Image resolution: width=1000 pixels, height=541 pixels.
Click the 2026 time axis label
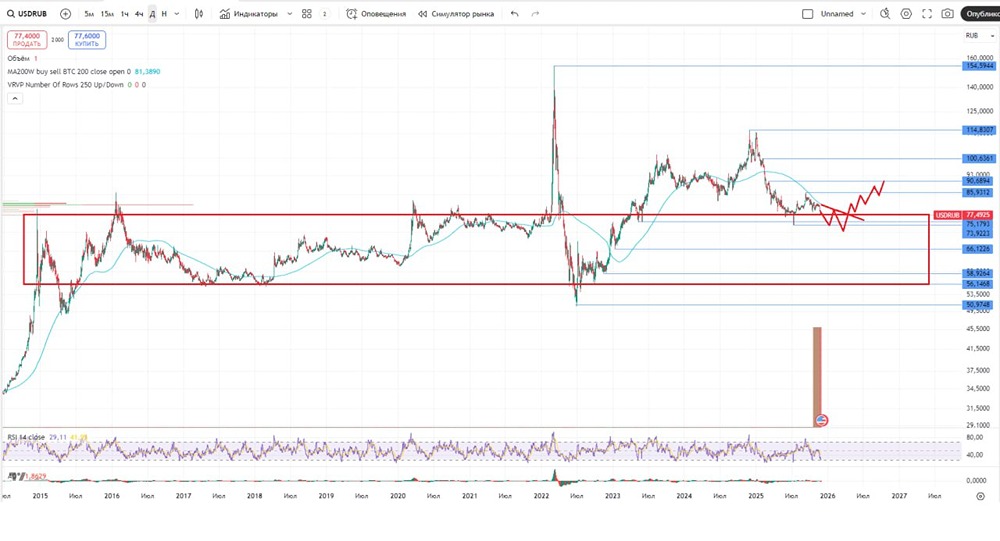828,496
